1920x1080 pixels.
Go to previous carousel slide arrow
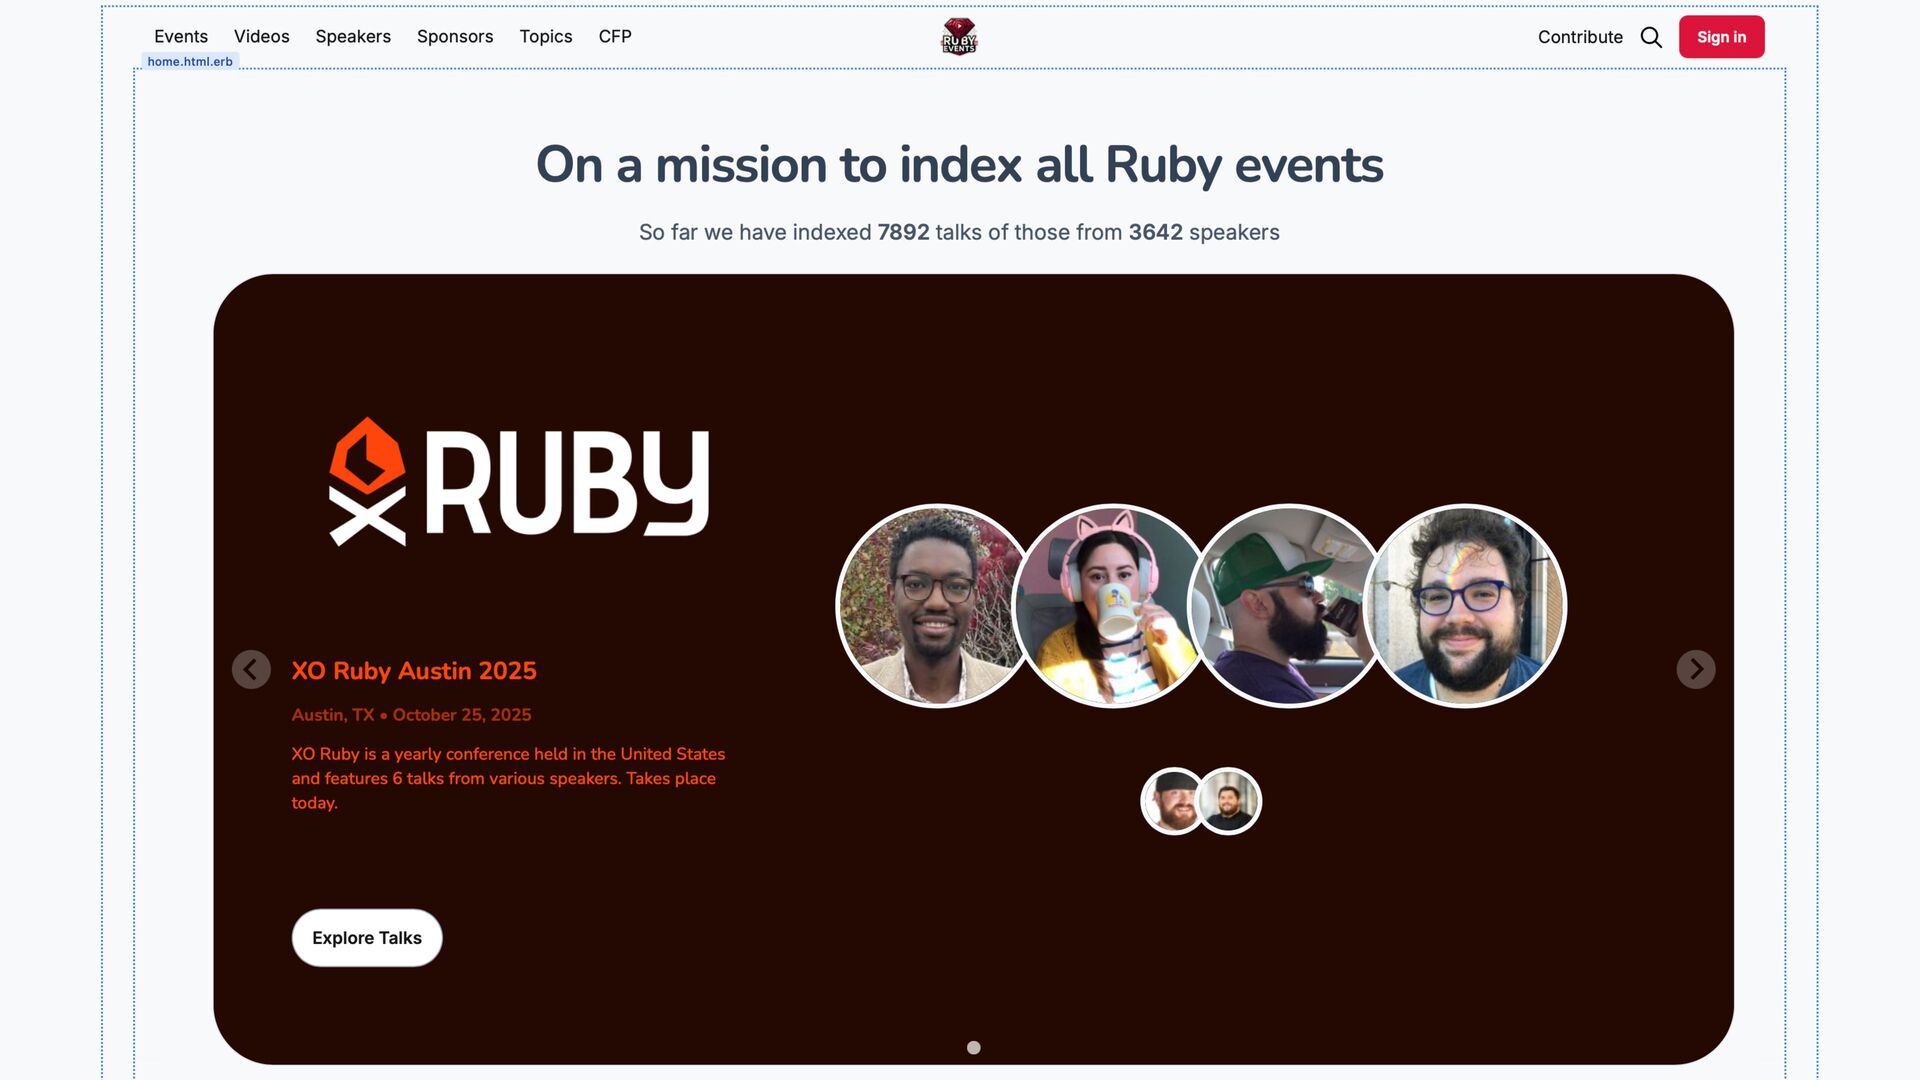[x=251, y=669]
